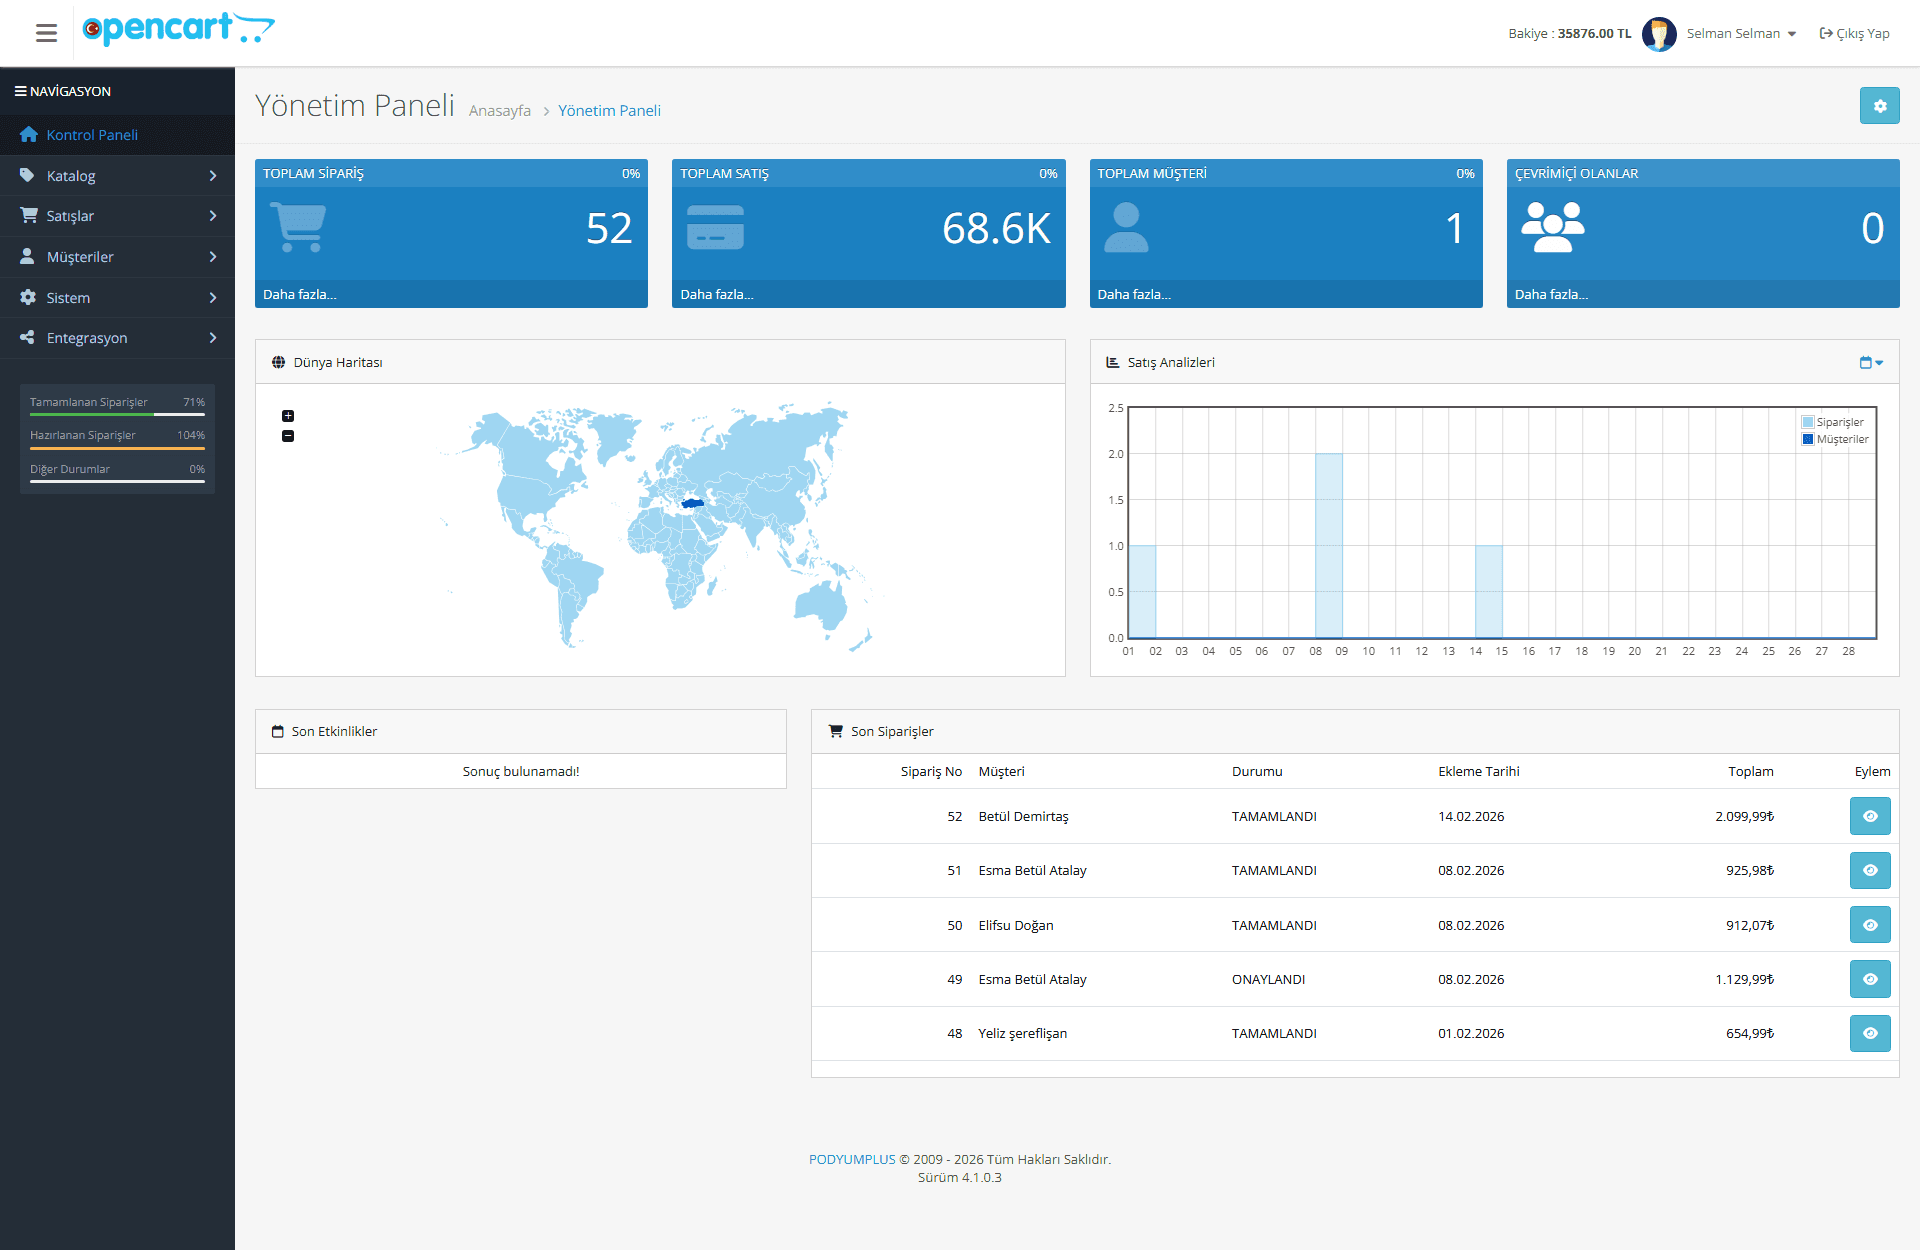The width and height of the screenshot is (1920, 1250).
Task: Select Kontrol Paneli in navigation
Action: coord(92,135)
